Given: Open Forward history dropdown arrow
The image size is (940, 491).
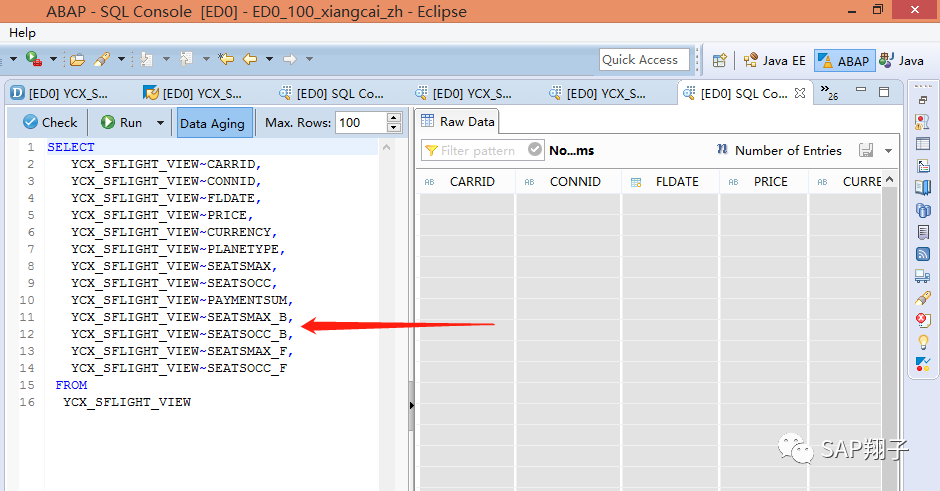Looking at the screenshot, I should 309,59.
